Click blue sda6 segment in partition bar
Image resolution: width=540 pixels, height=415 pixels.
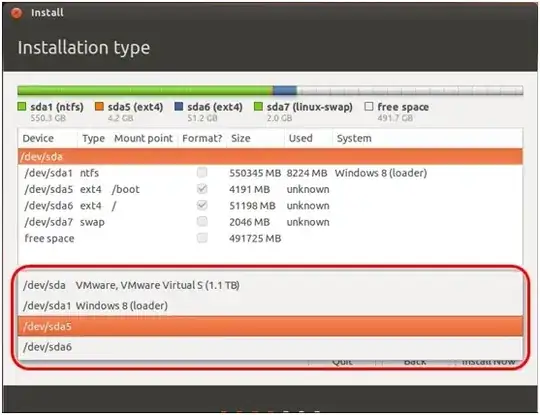(x=285, y=91)
